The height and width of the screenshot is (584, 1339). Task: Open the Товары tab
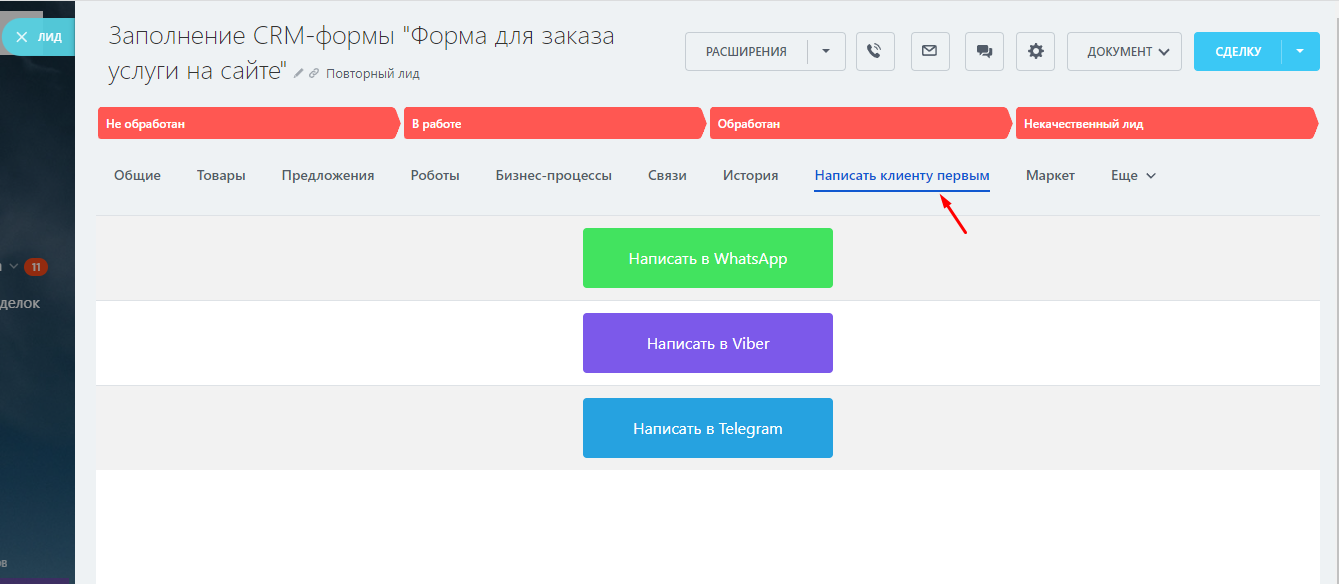tap(221, 175)
